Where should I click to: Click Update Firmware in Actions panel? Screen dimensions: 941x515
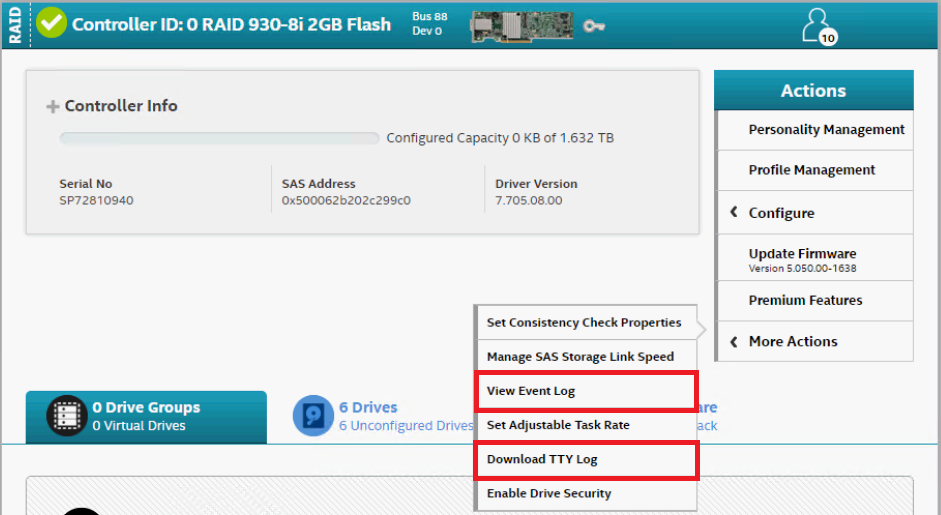click(x=815, y=259)
